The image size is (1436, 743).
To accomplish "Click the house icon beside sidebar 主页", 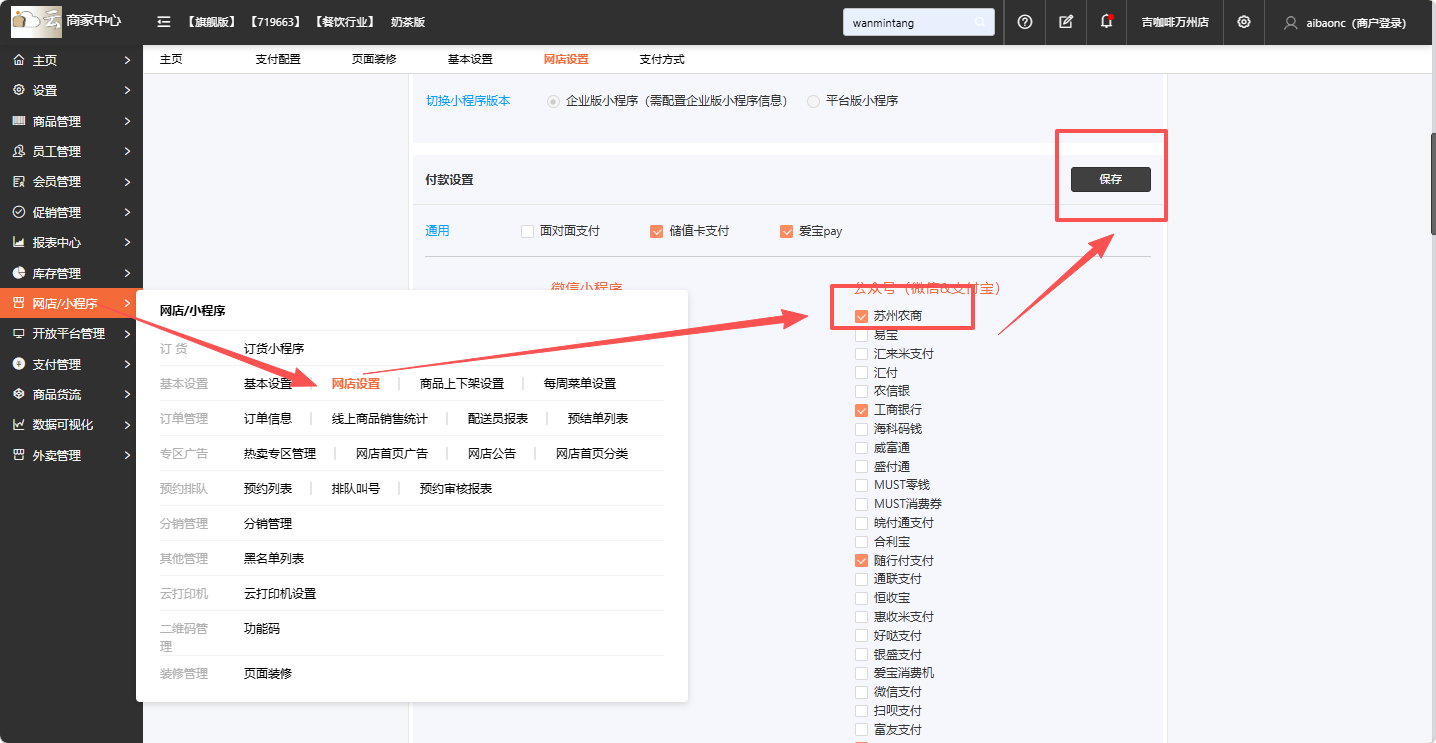I will coord(18,61).
